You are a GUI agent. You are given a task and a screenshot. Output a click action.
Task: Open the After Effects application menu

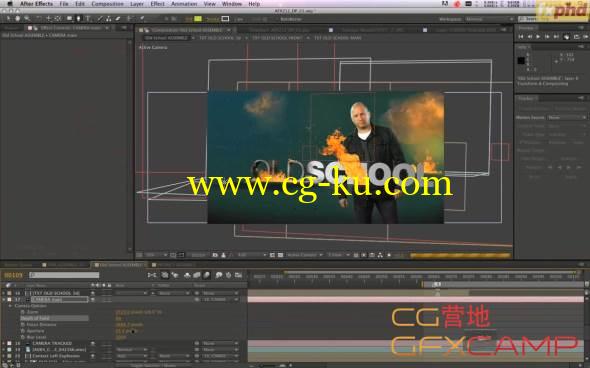click(x=36, y=4)
